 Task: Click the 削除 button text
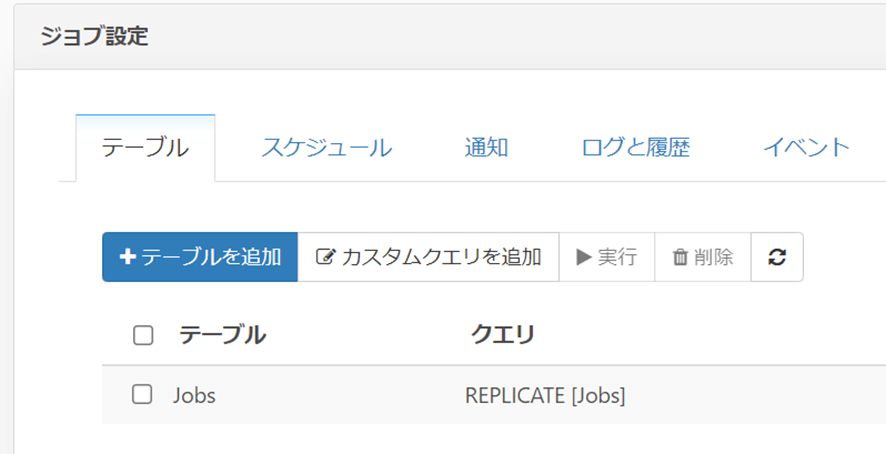pyautogui.click(x=714, y=257)
